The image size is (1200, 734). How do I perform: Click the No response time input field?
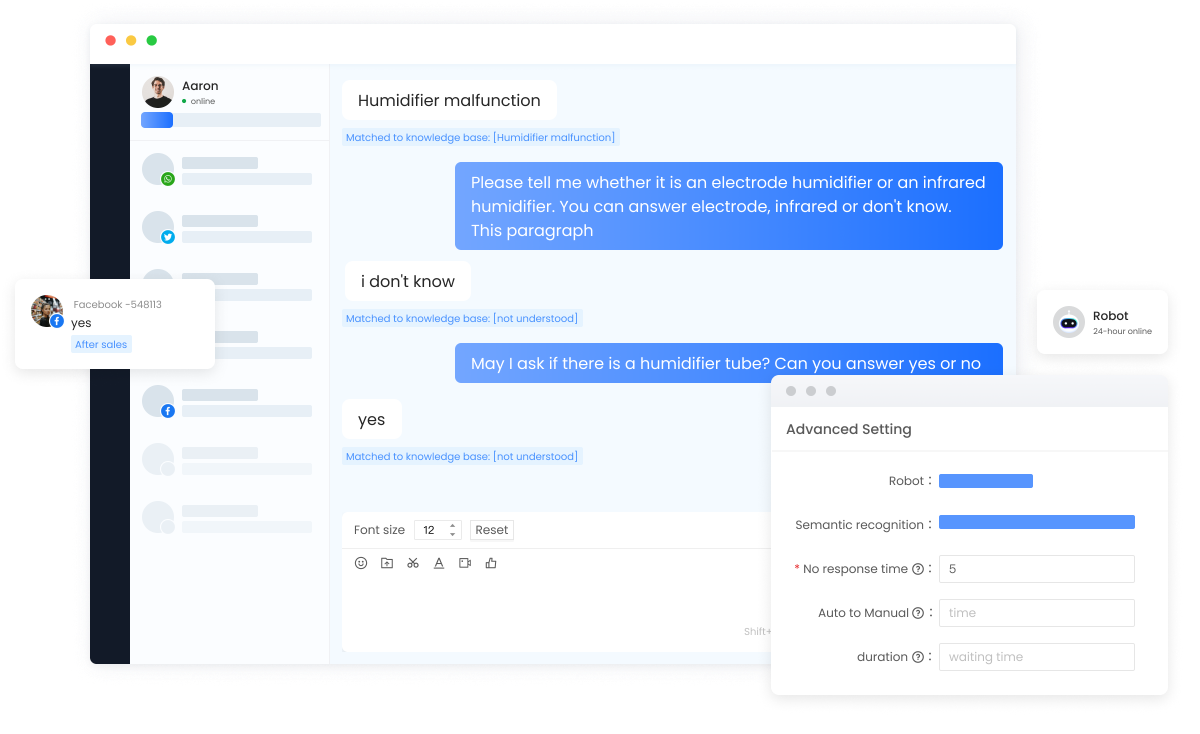click(1036, 569)
